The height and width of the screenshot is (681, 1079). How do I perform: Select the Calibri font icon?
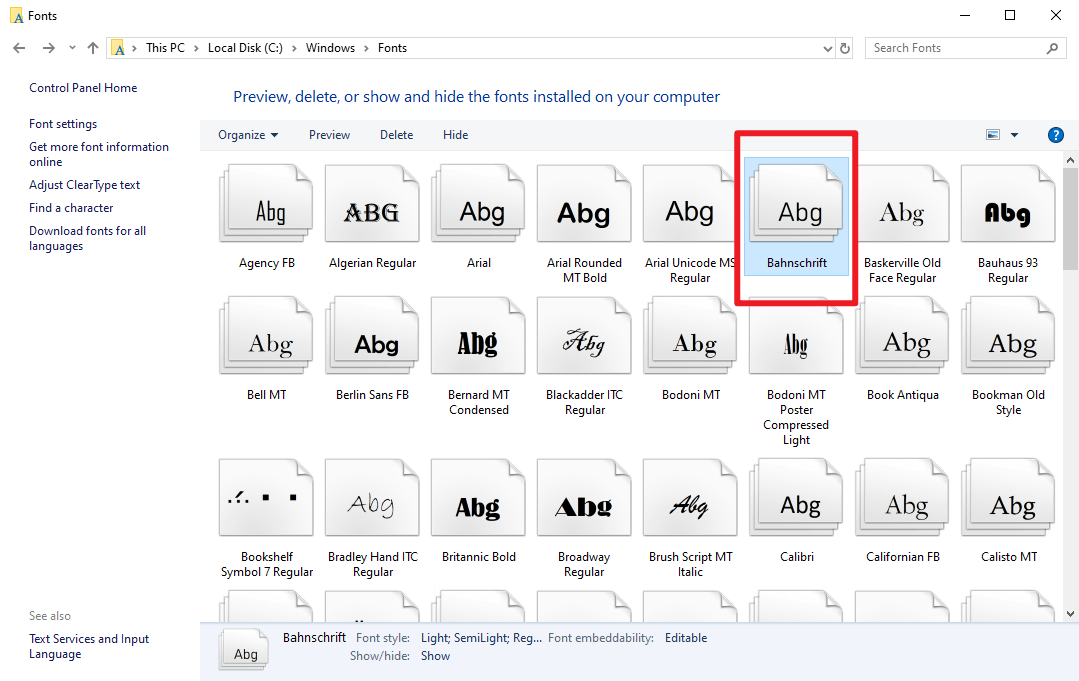(x=796, y=498)
